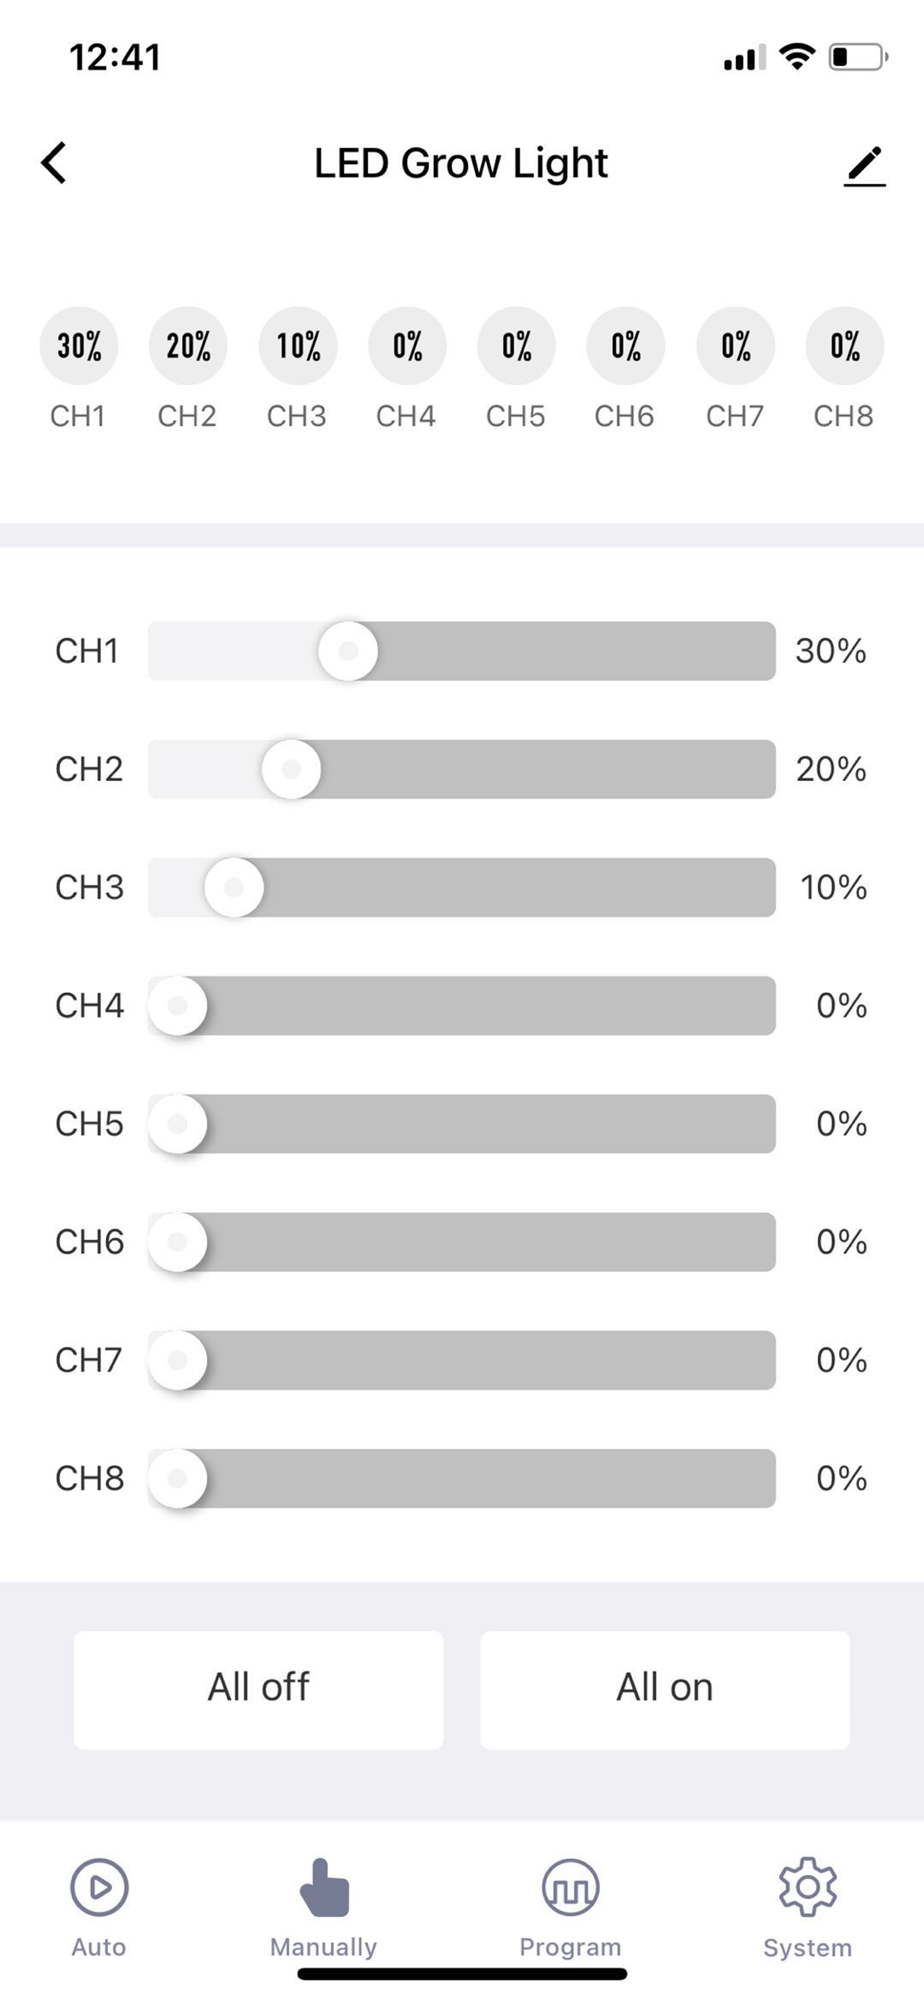This screenshot has width=924, height=2000.
Task: Tap the CH5 0% circle badge
Action: coord(516,346)
